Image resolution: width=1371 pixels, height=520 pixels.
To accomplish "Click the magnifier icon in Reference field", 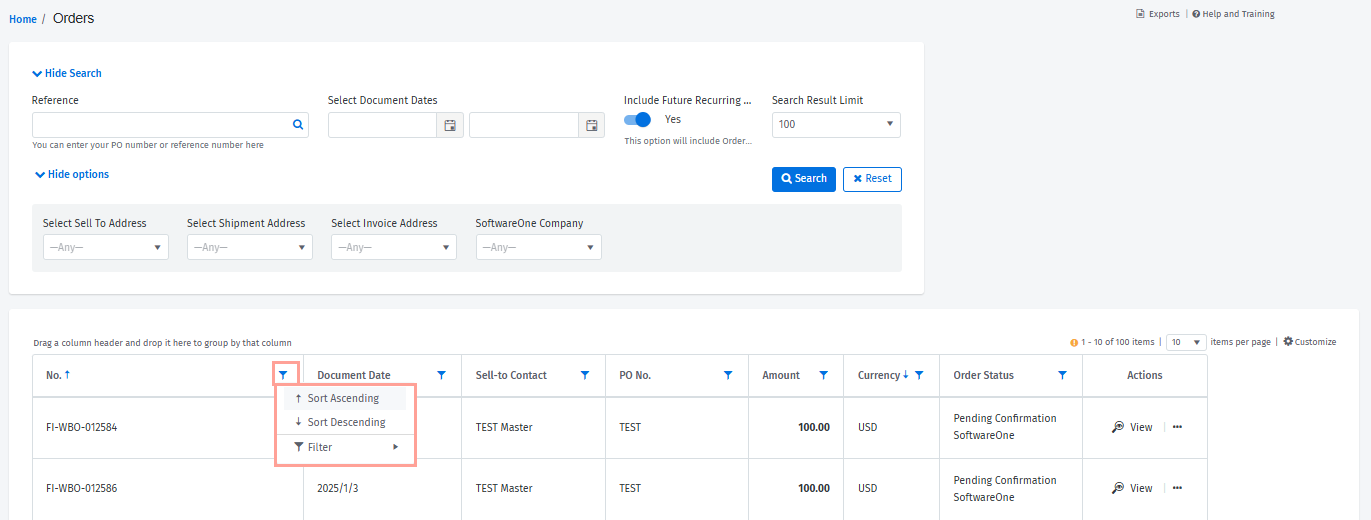I will click(297, 125).
